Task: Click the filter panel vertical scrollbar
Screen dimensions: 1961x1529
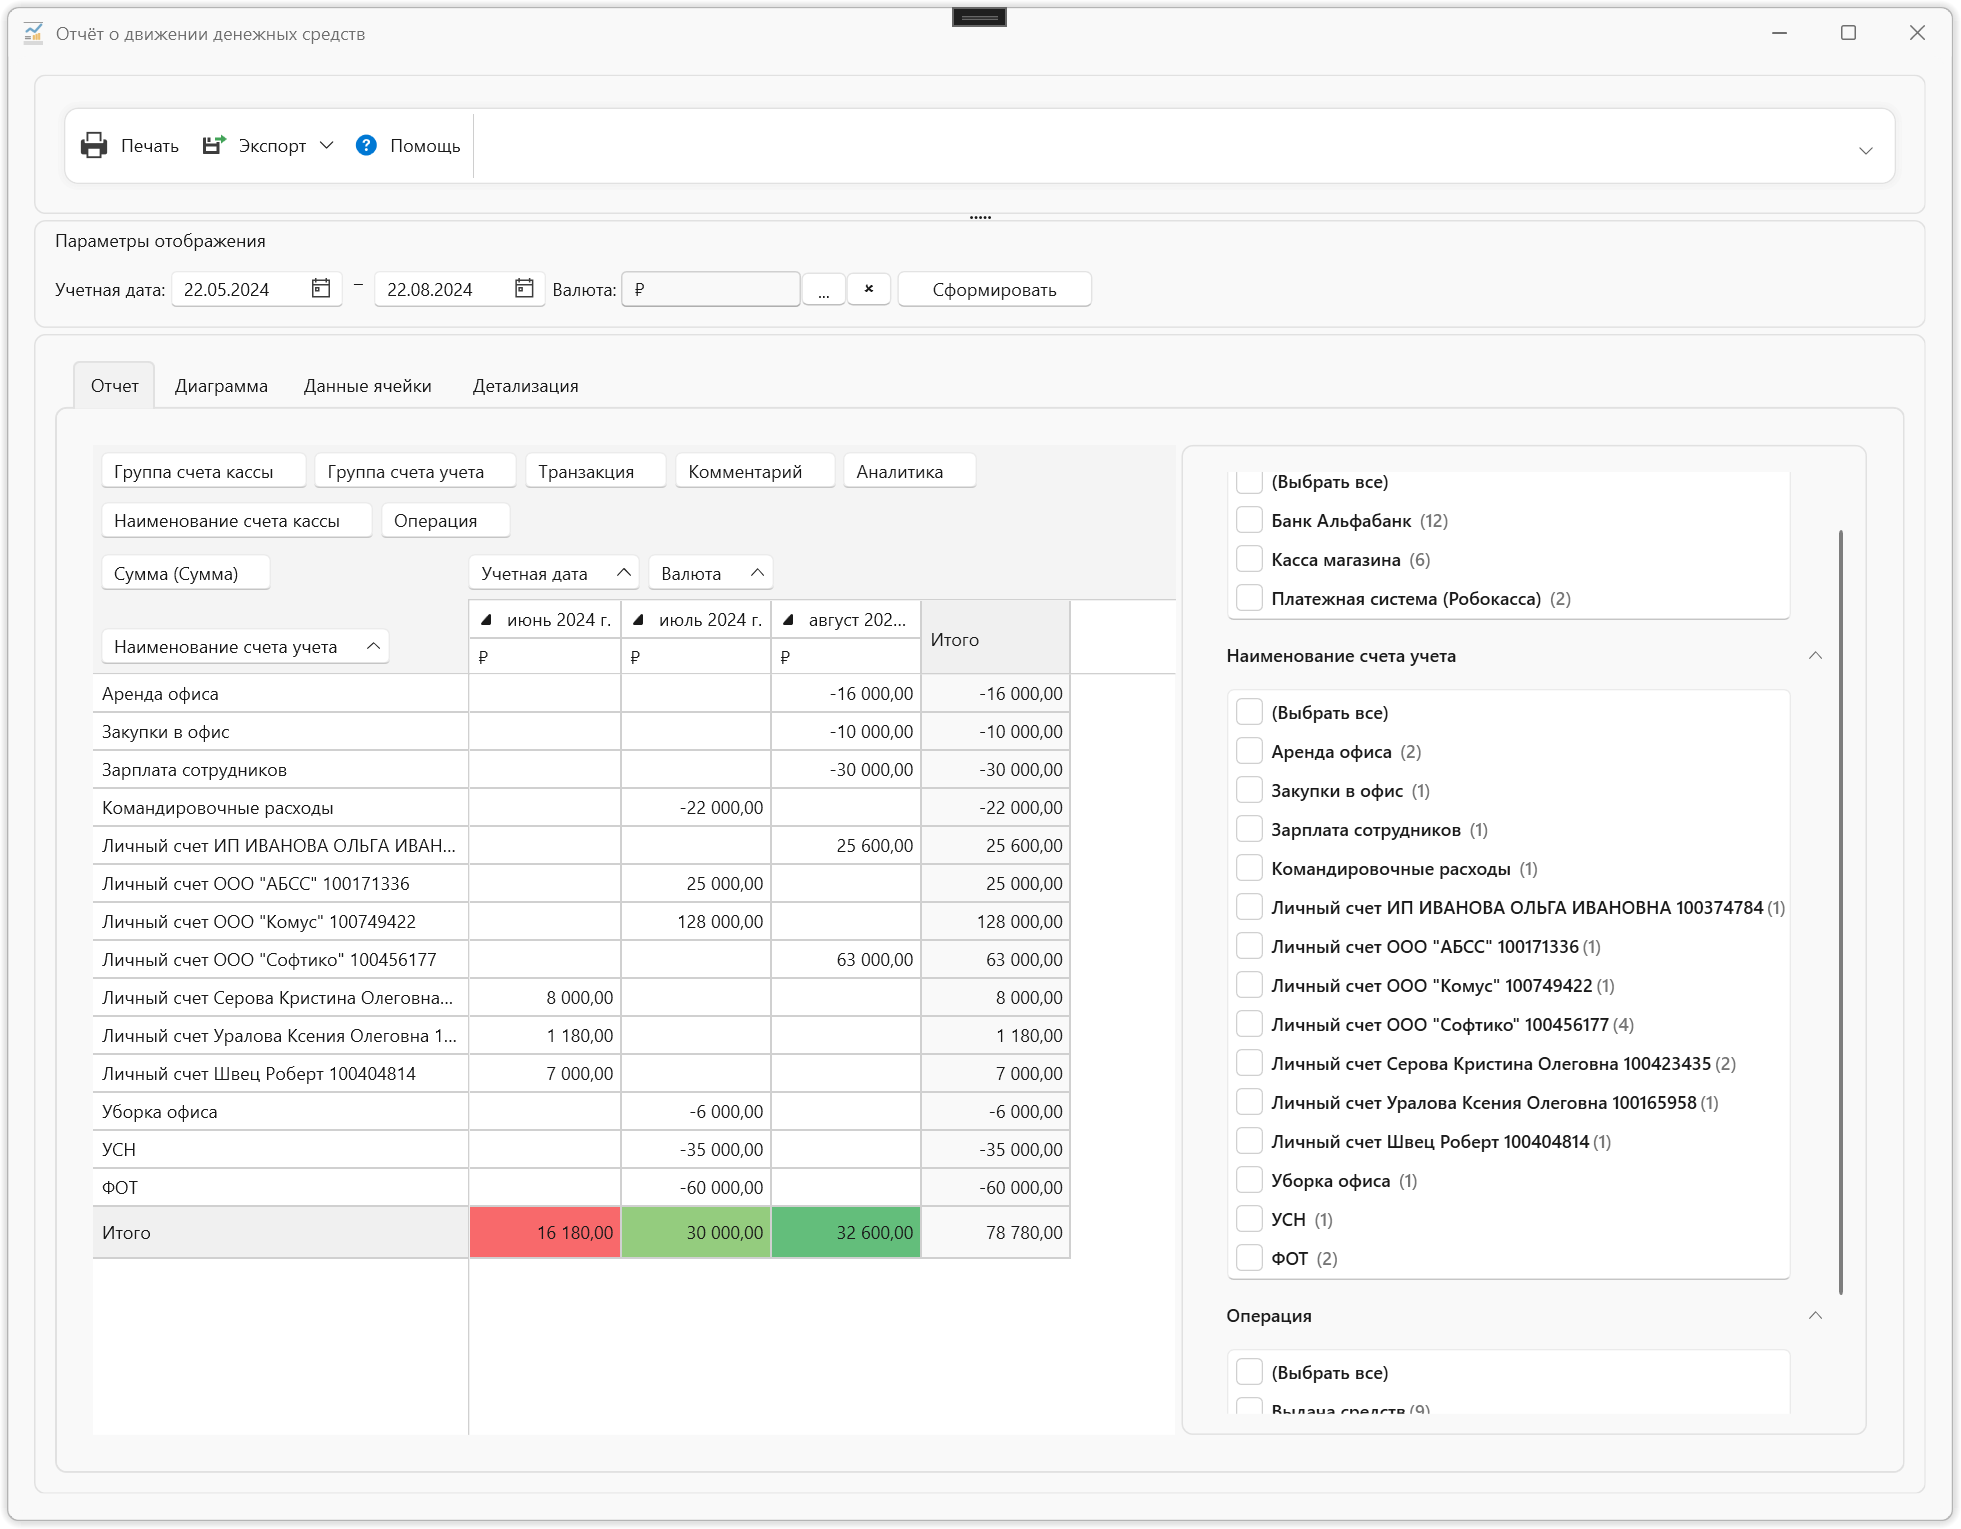Action: pos(1840,911)
